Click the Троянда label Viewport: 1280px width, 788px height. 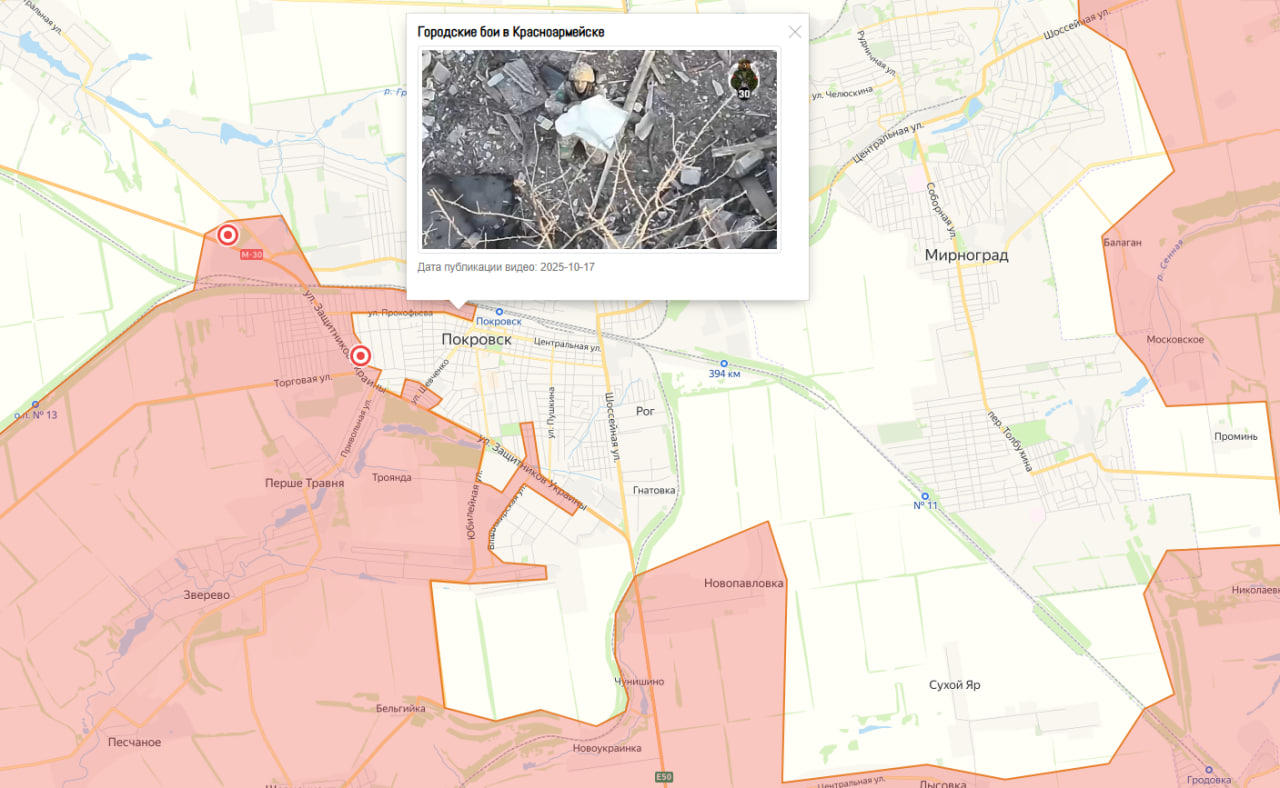tap(391, 477)
